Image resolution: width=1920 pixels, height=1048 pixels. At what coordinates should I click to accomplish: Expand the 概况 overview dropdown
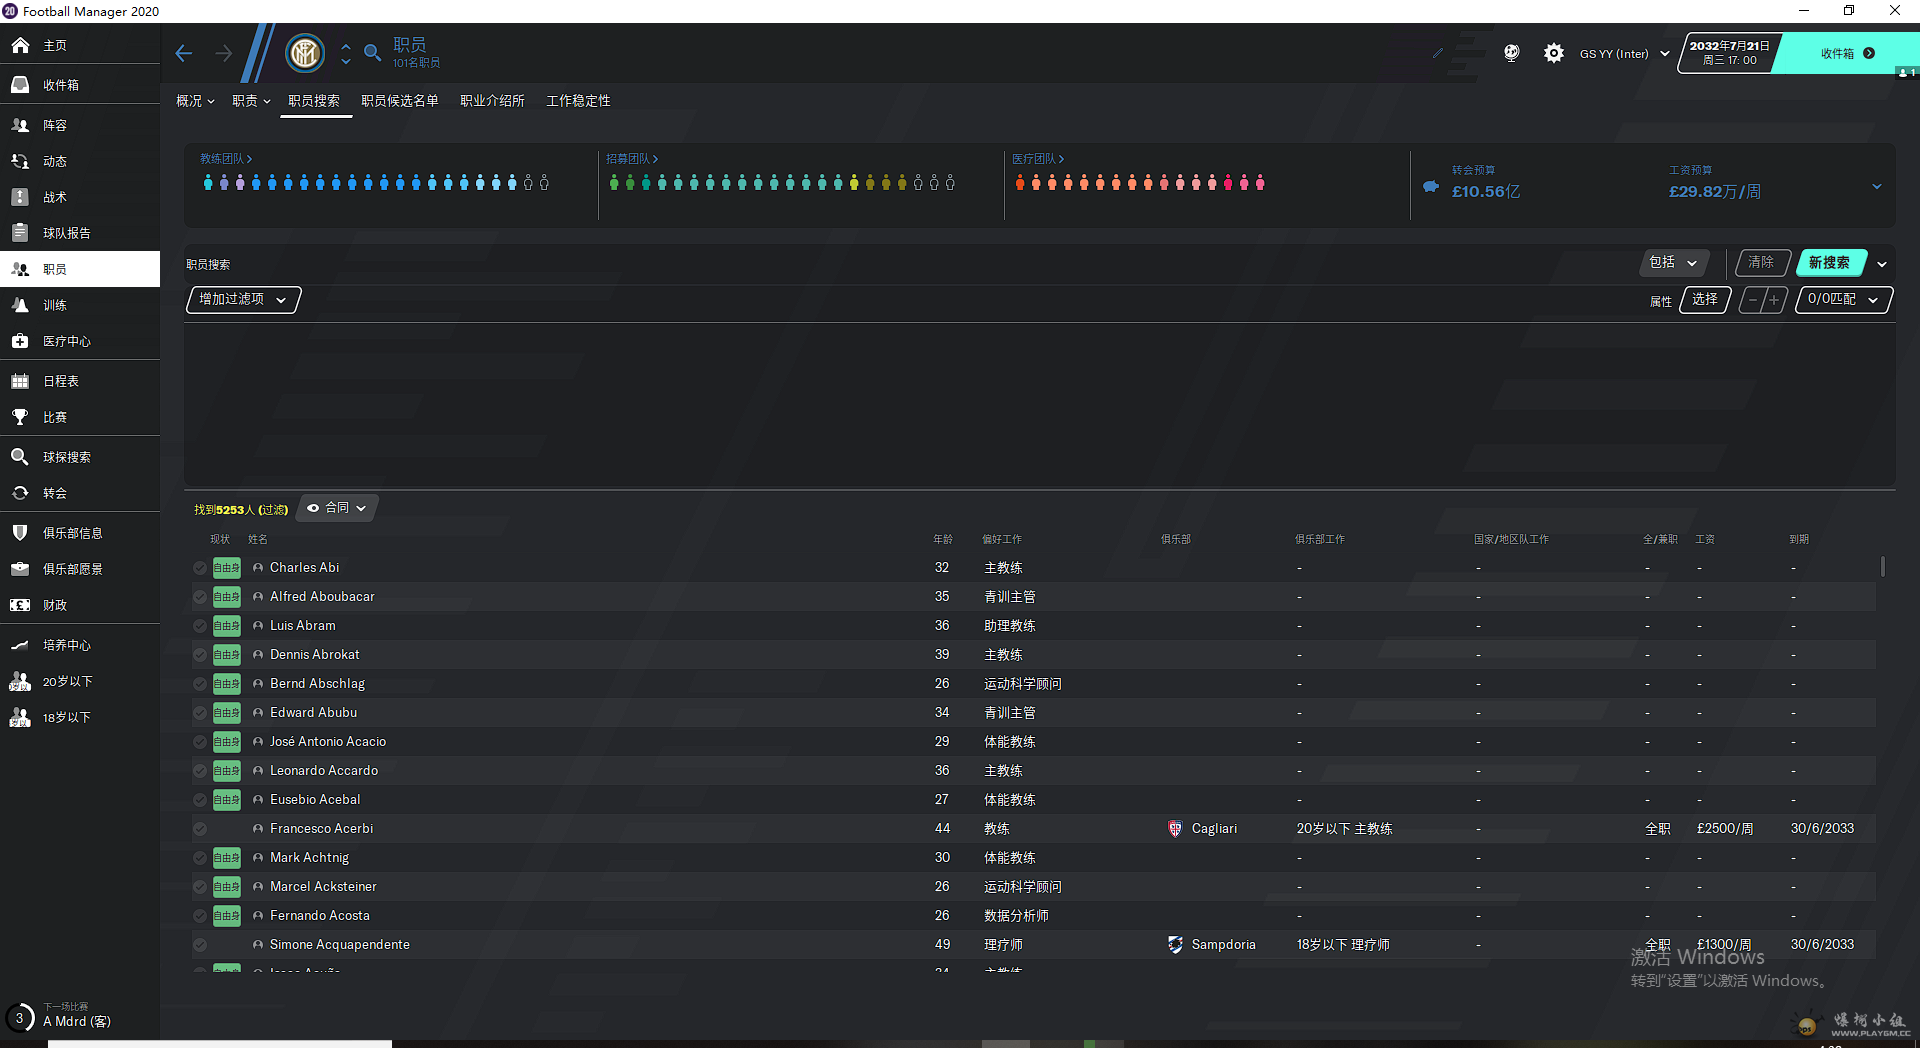coord(195,101)
